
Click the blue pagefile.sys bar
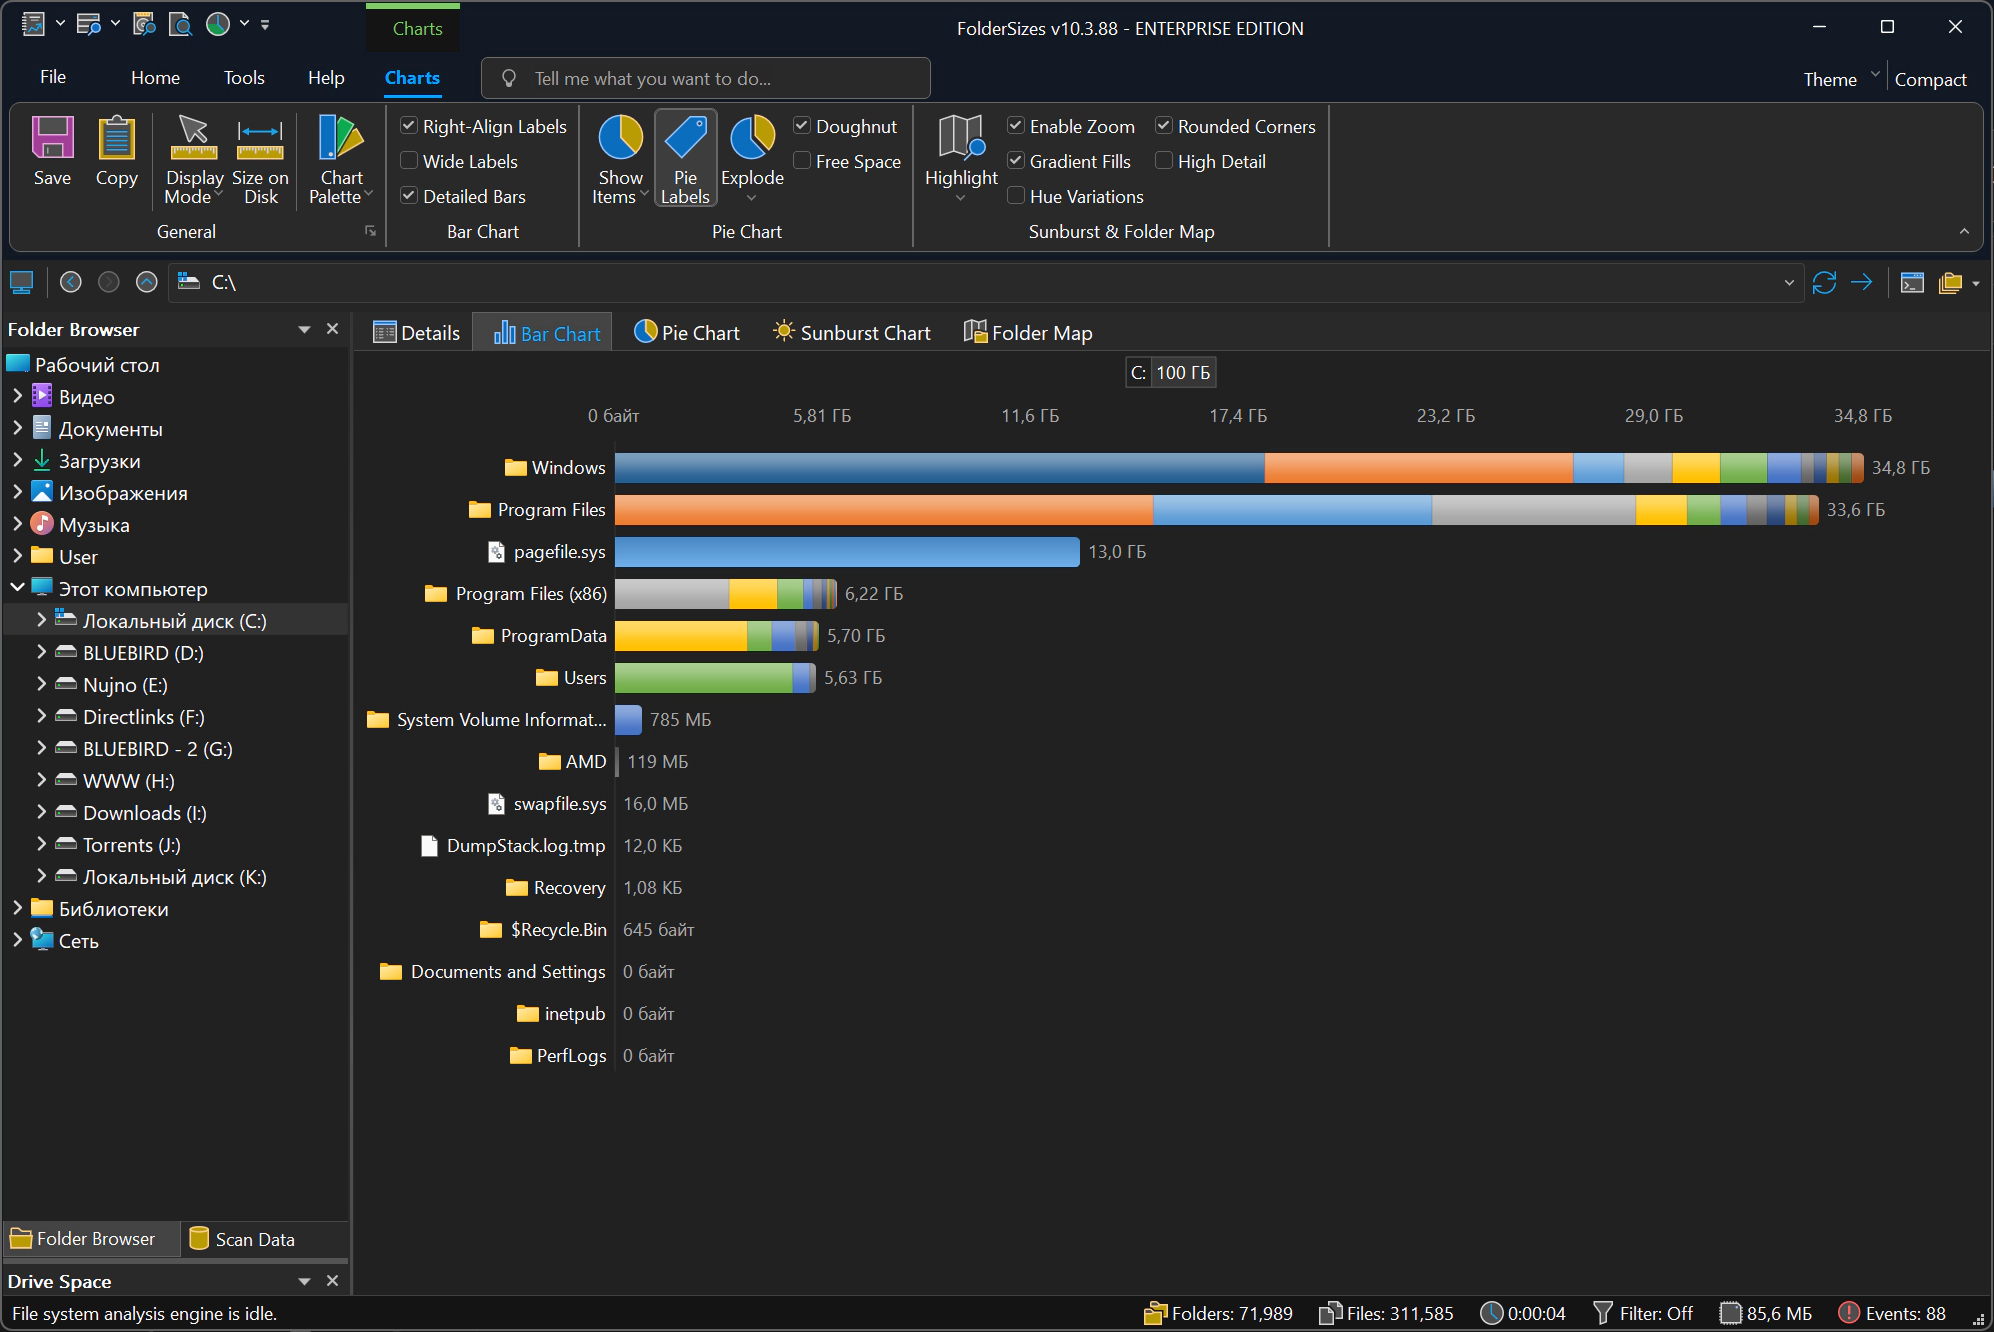coord(847,552)
